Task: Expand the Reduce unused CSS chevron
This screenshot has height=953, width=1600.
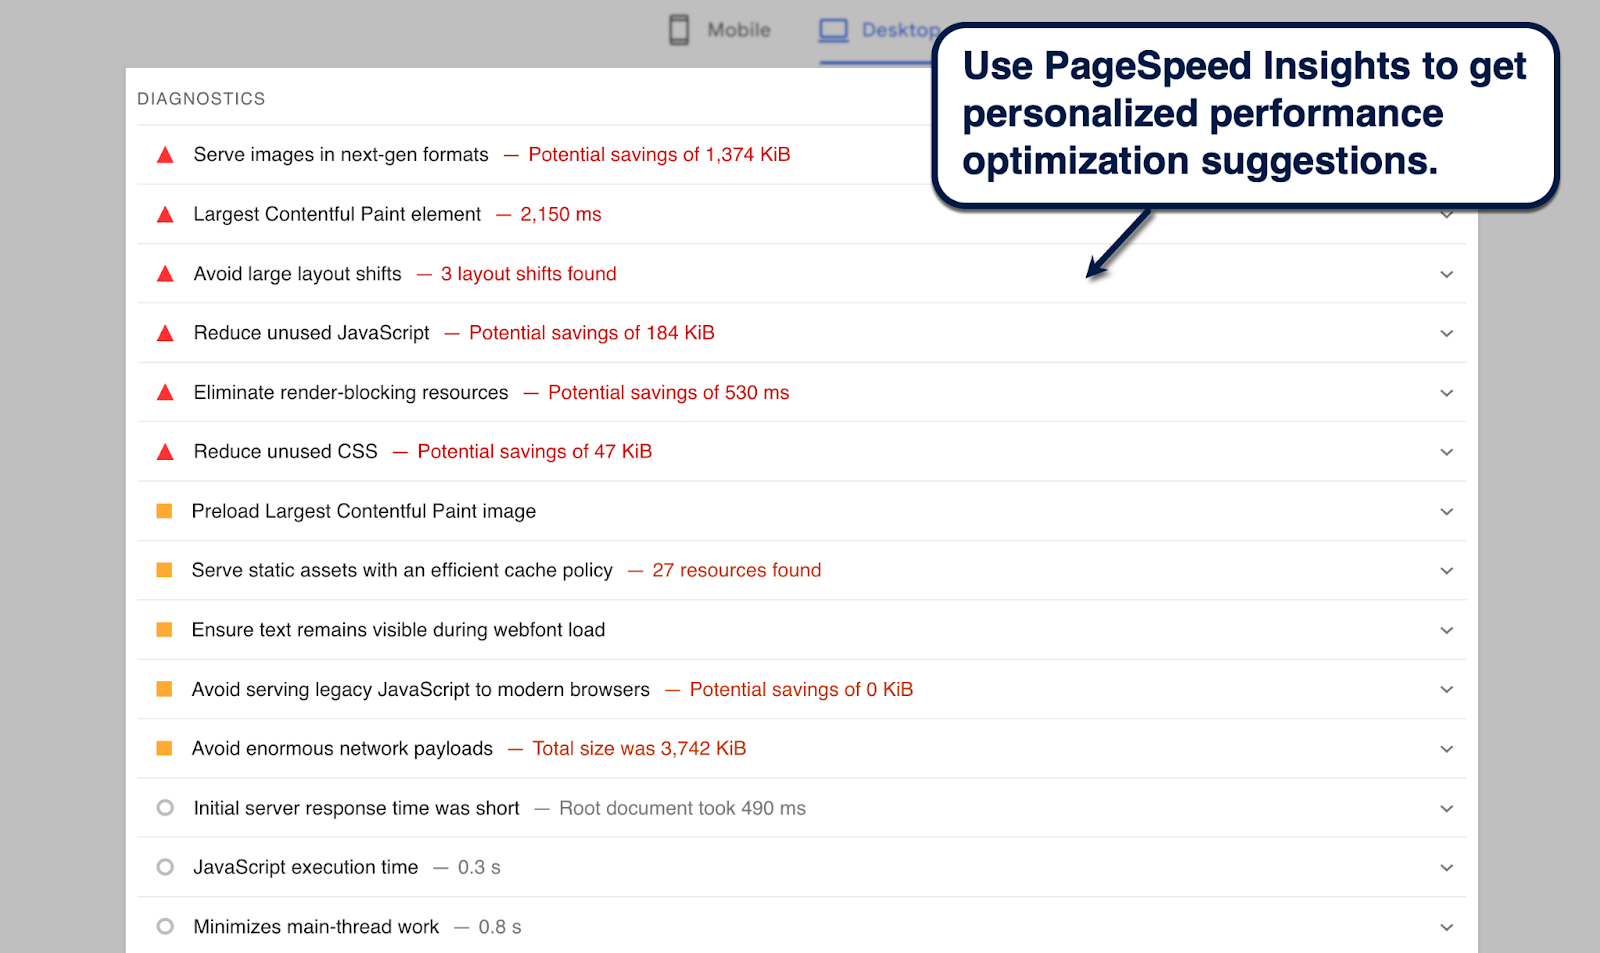Action: click(1446, 452)
